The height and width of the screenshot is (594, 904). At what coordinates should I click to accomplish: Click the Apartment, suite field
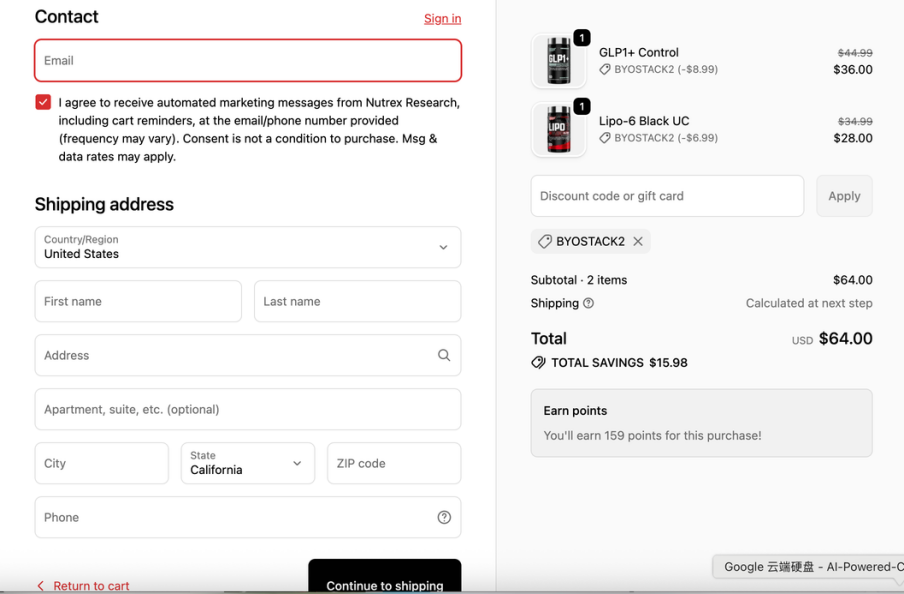[248, 409]
